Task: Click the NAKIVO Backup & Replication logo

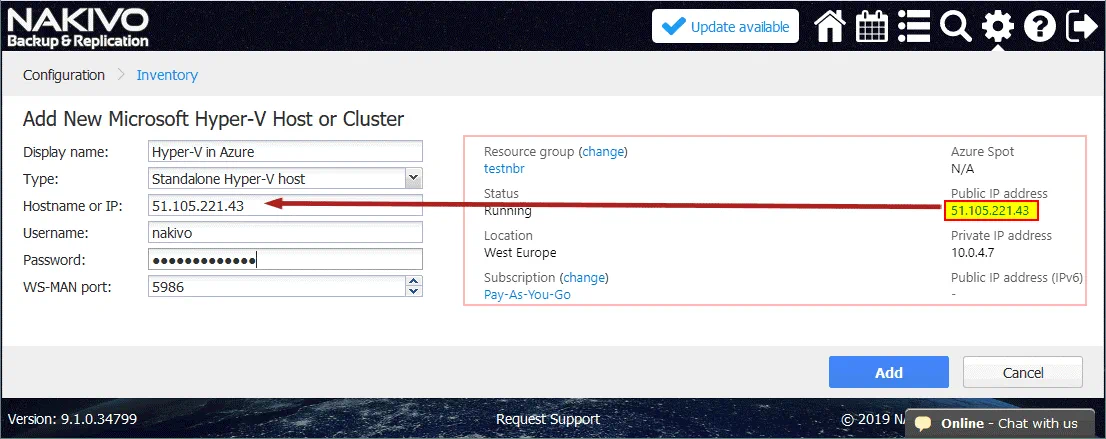Action: [78, 27]
